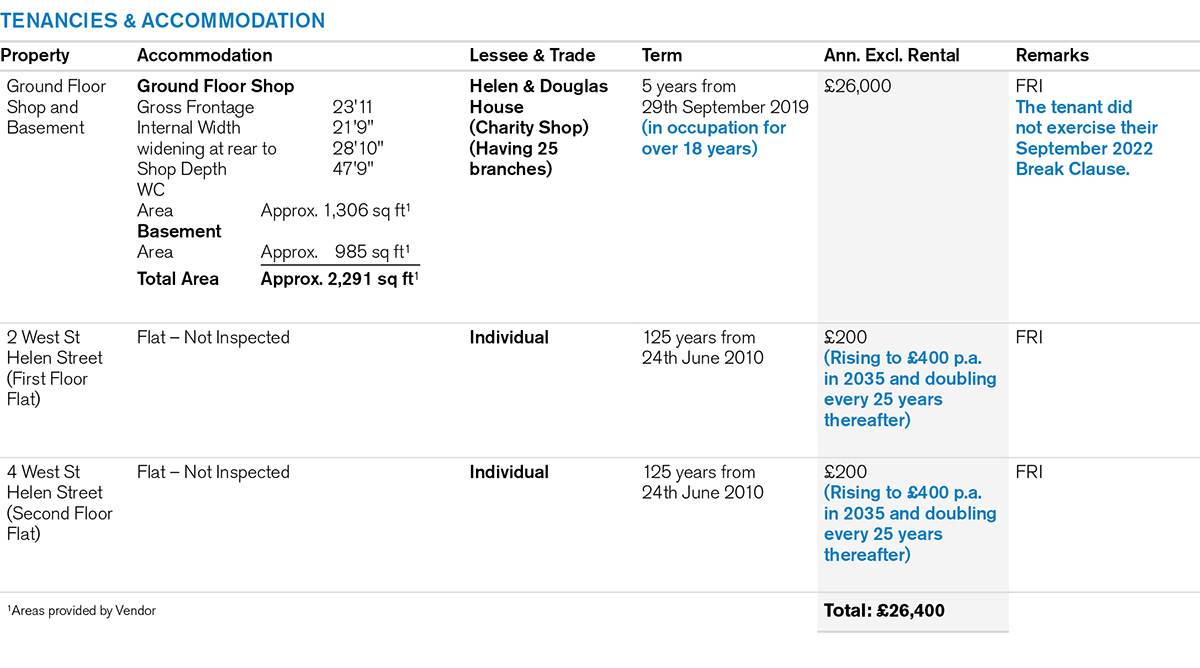Click the Tenancies & Accommodation heading

tap(163, 21)
